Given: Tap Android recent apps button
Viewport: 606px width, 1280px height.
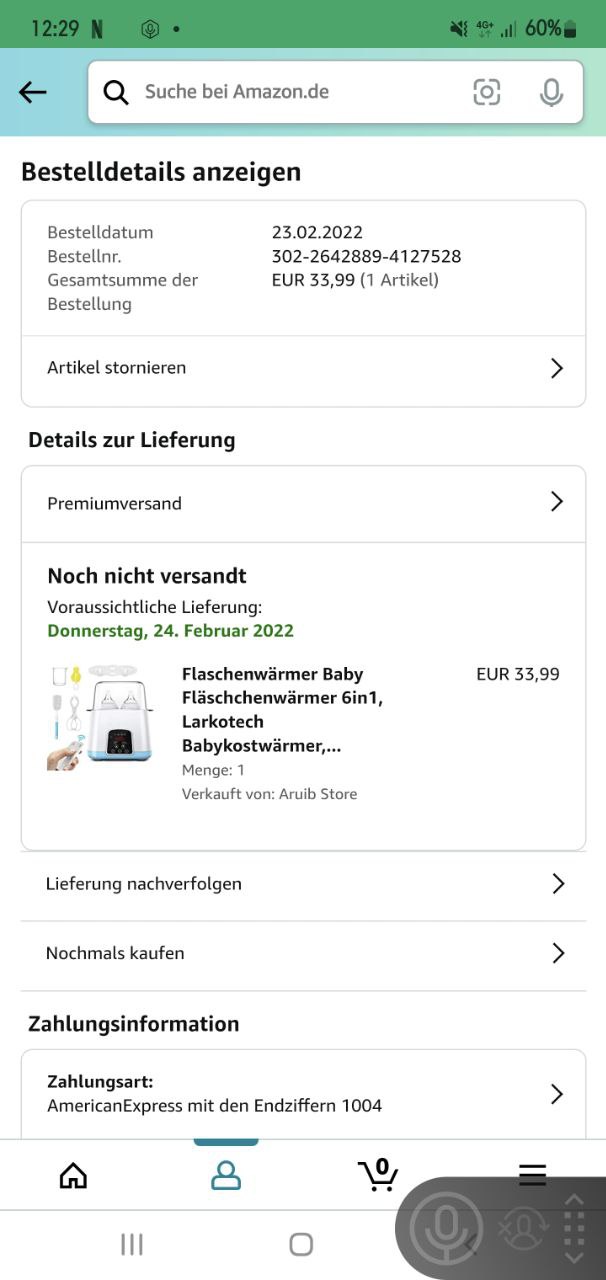Looking at the screenshot, I should coord(131,1244).
